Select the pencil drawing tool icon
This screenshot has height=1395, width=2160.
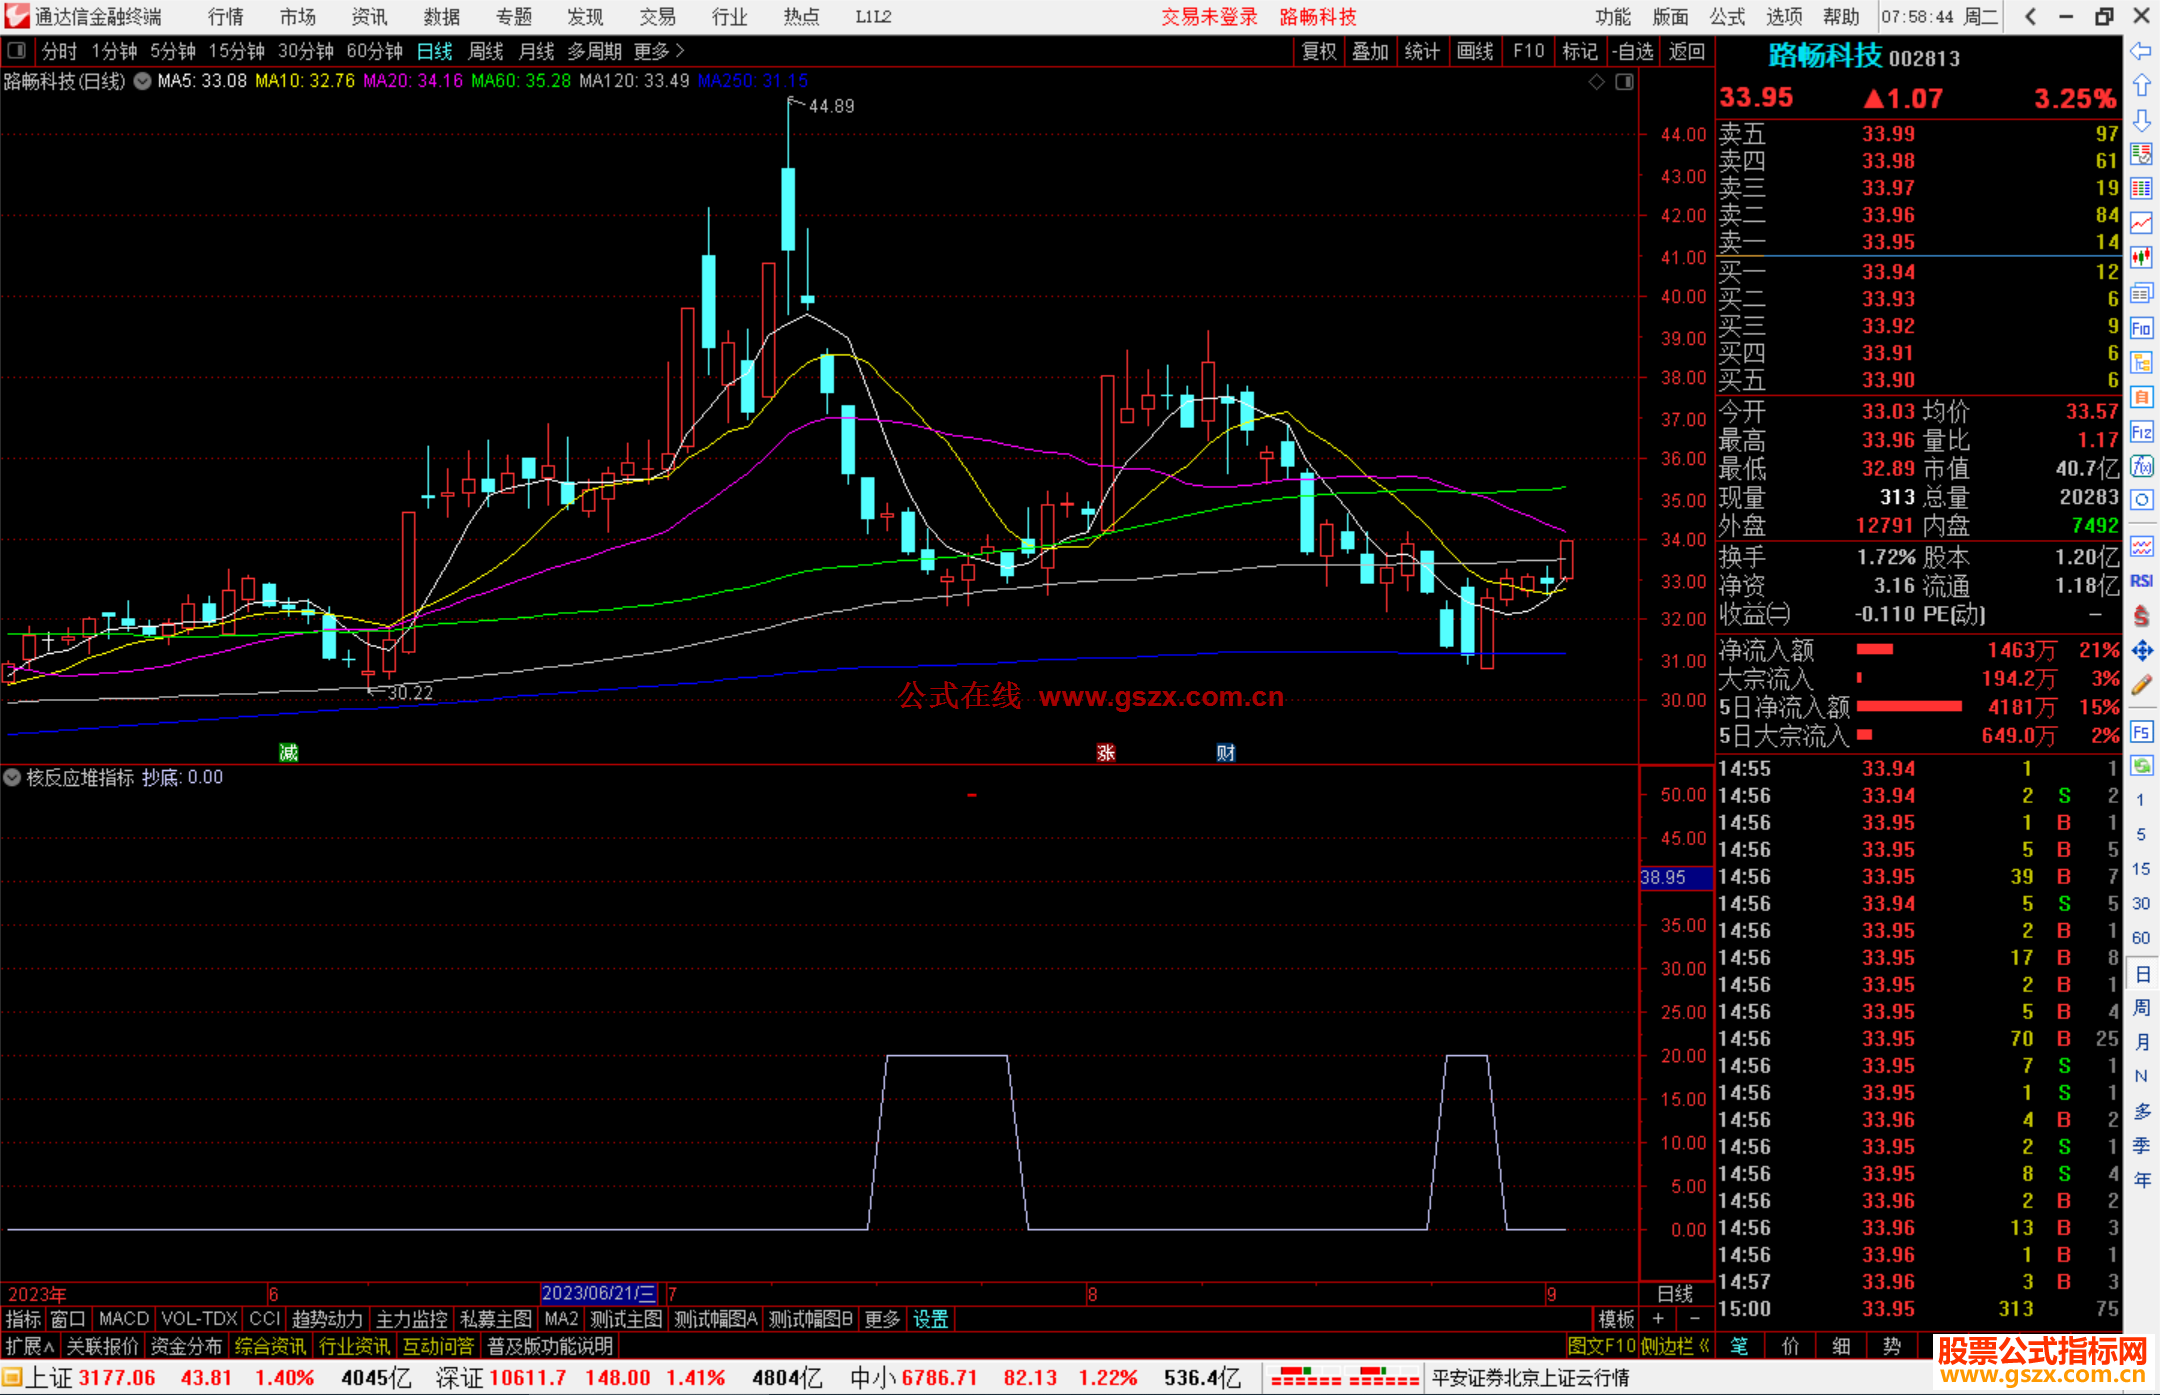[x=2141, y=686]
